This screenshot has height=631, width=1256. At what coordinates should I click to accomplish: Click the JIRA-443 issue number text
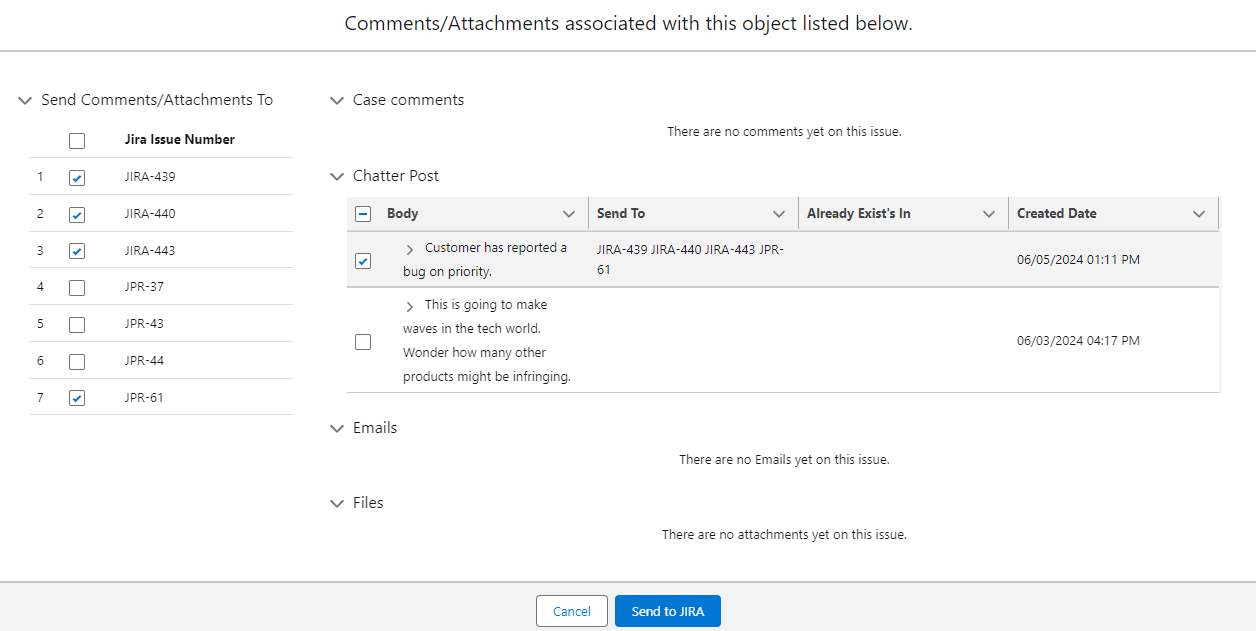(x=150, y=251)
